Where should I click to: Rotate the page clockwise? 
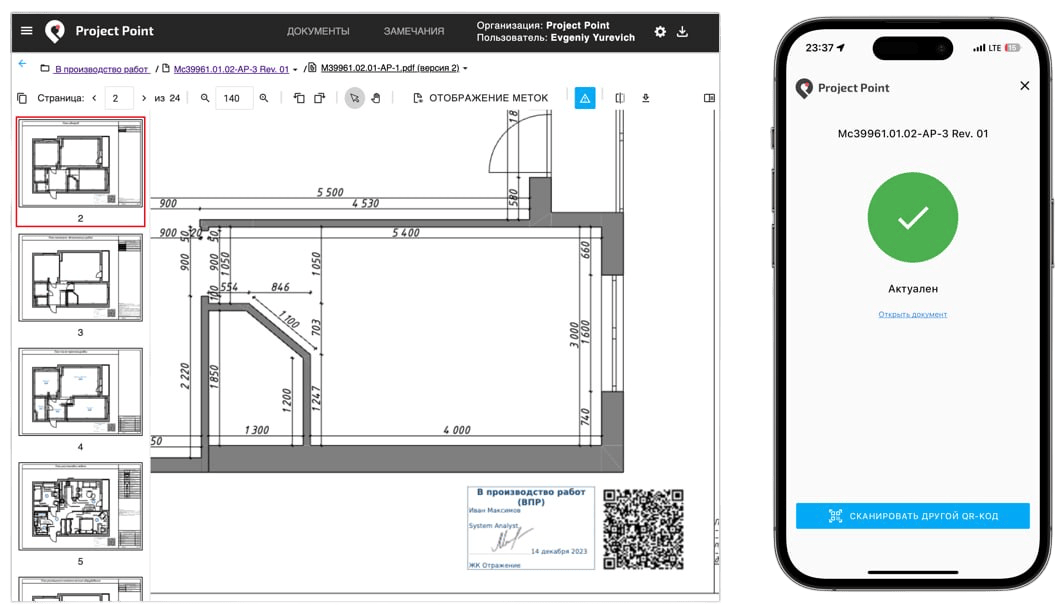coord(319,98)
